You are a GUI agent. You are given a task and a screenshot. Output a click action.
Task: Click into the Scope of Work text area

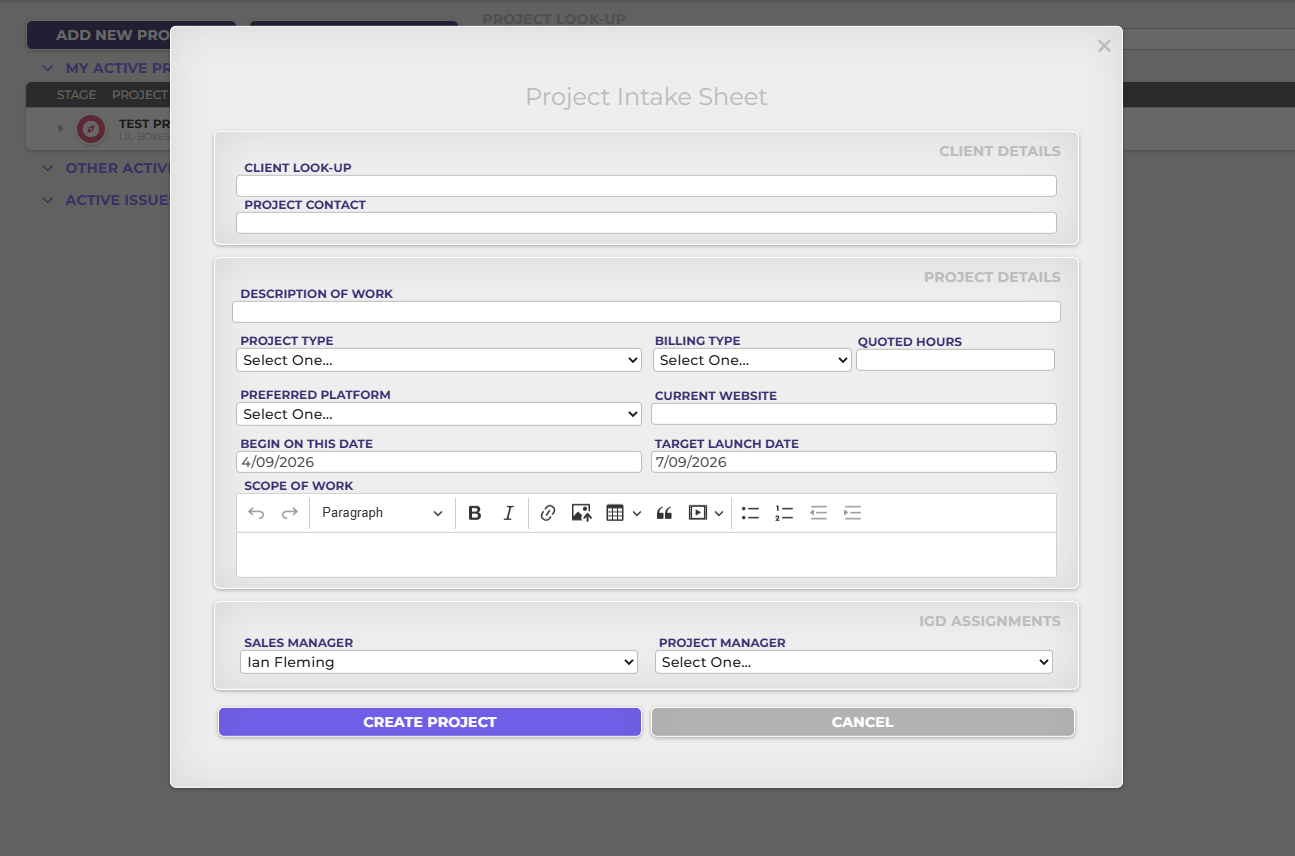pyautogui.click(x=646, y=555)
